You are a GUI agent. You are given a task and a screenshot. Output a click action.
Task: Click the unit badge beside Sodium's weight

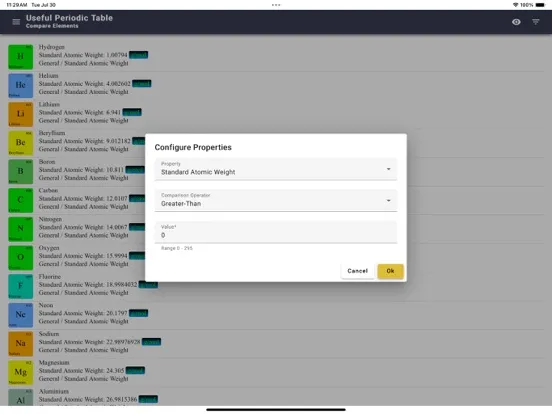[151, 342]
